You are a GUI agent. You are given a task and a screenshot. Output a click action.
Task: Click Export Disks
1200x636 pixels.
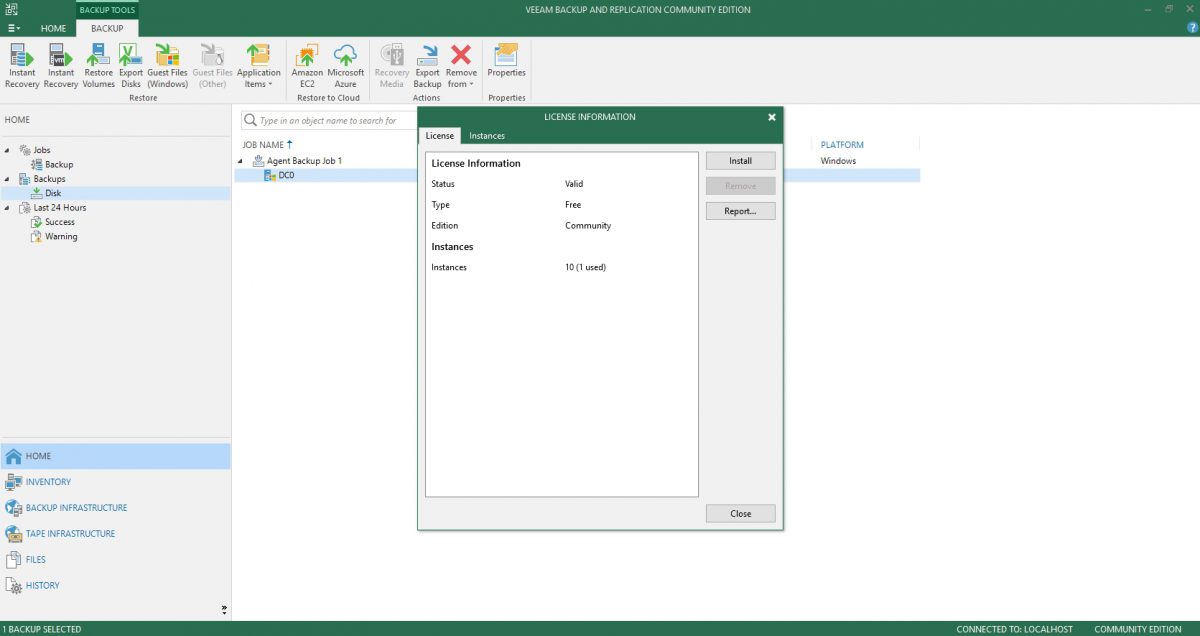point(130,65)
